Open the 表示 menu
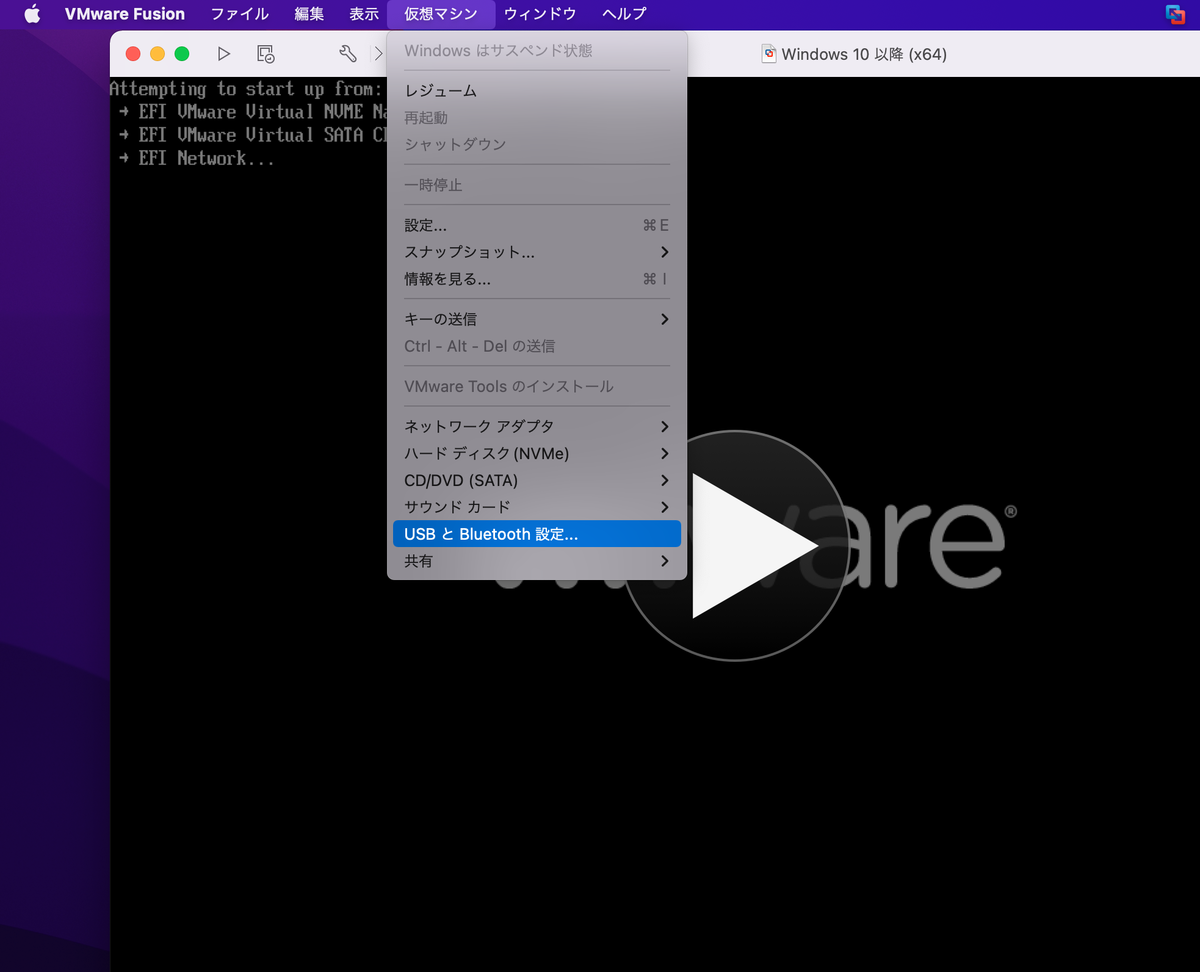Screen dimensions: 1200x972 point(364,14)
